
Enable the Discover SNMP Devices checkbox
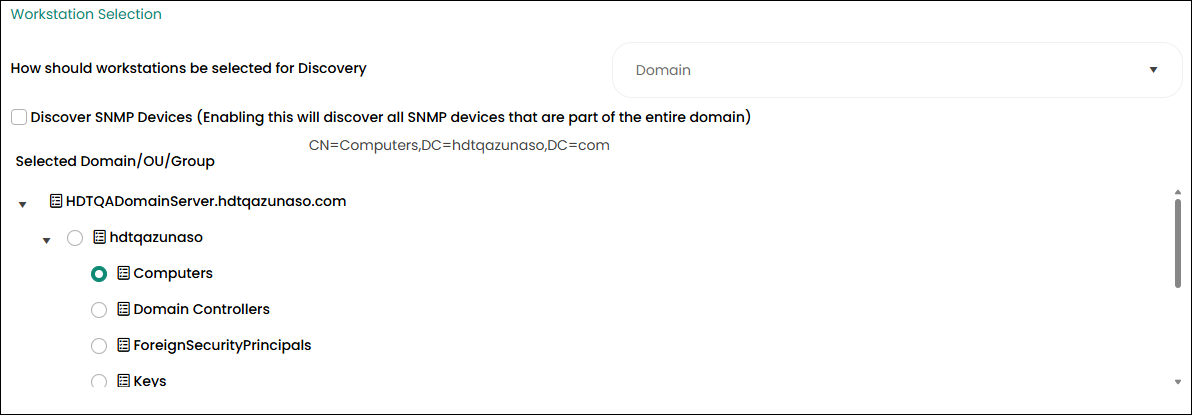(19, 117)
